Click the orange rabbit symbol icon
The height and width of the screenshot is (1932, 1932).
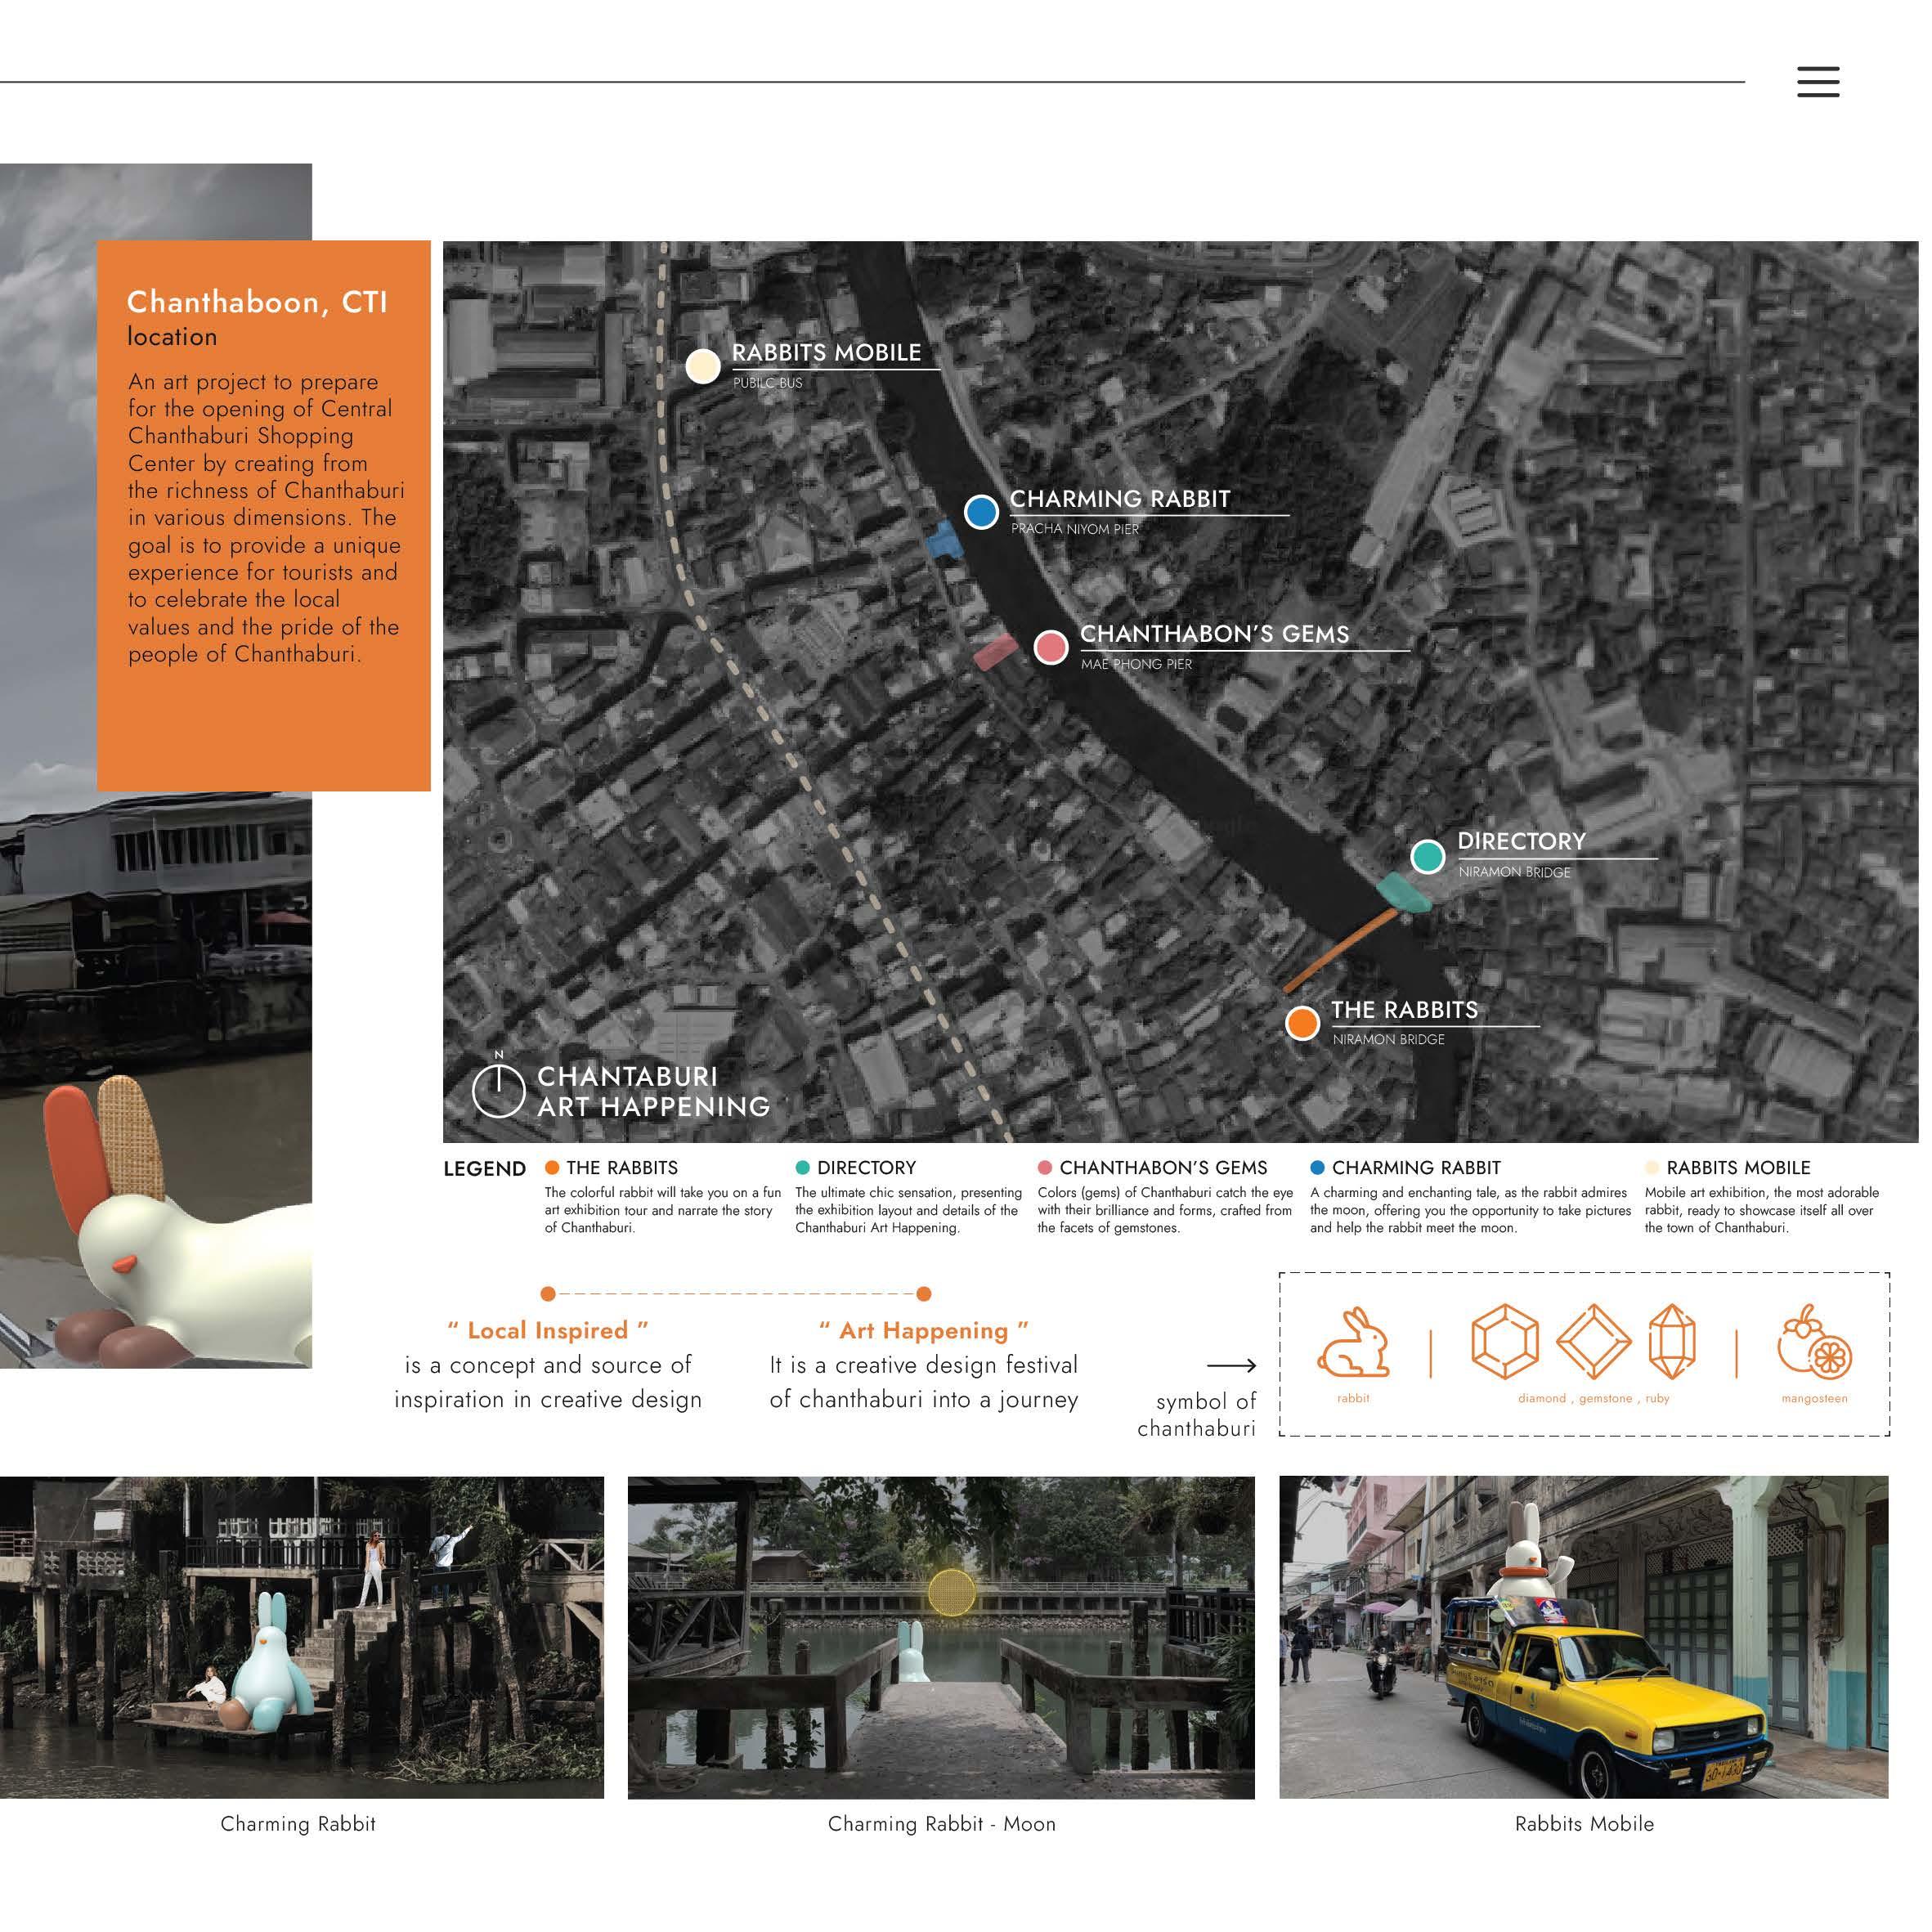point(1353,1343)
